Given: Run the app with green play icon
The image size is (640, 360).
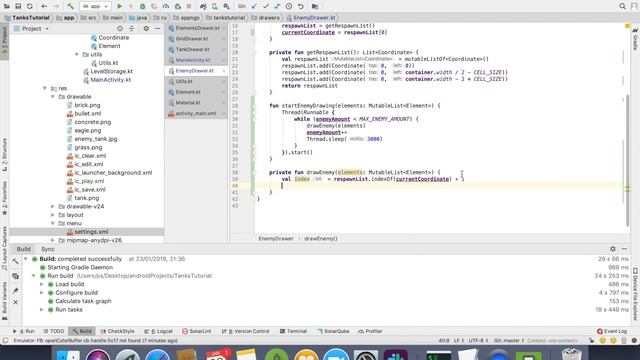Looking at the screenshot, I should [x=120, y=6].
